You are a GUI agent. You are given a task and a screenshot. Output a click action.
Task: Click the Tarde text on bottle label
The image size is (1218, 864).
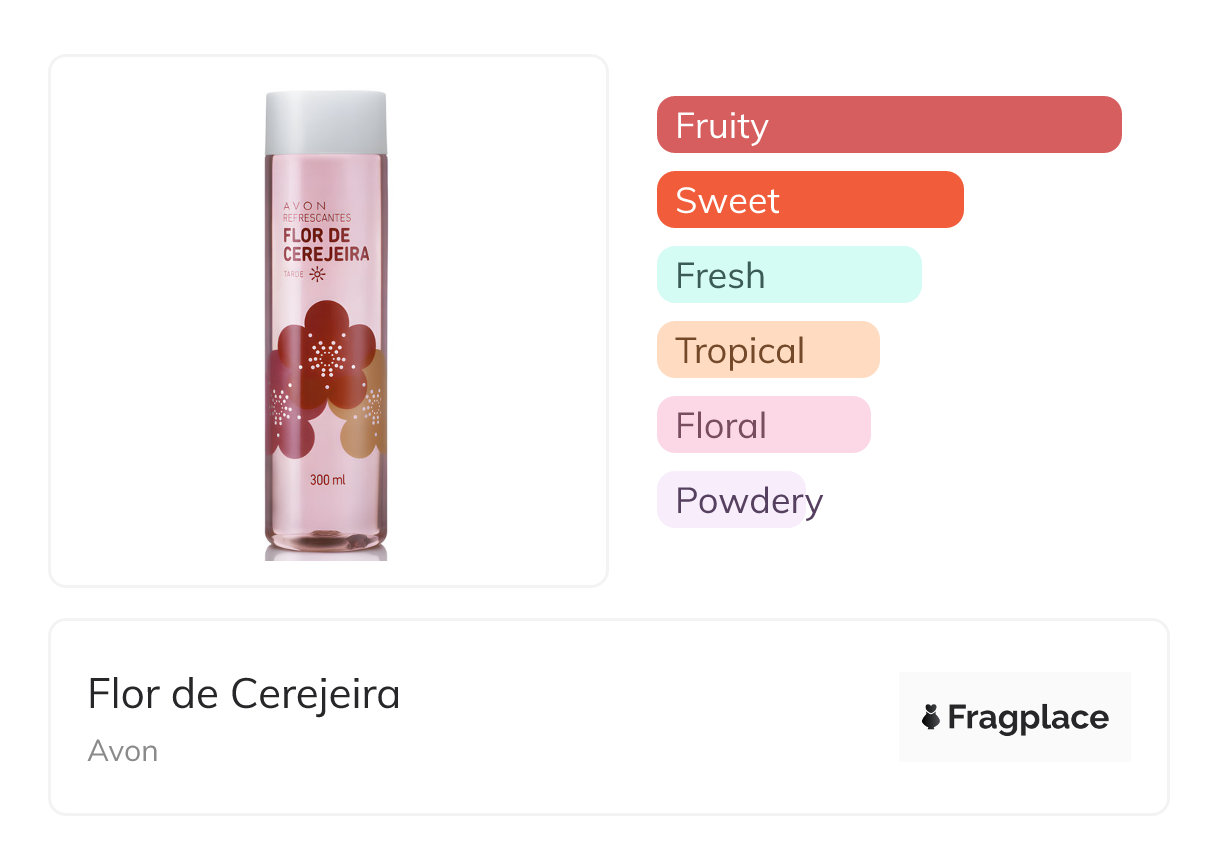click(294, 275)
